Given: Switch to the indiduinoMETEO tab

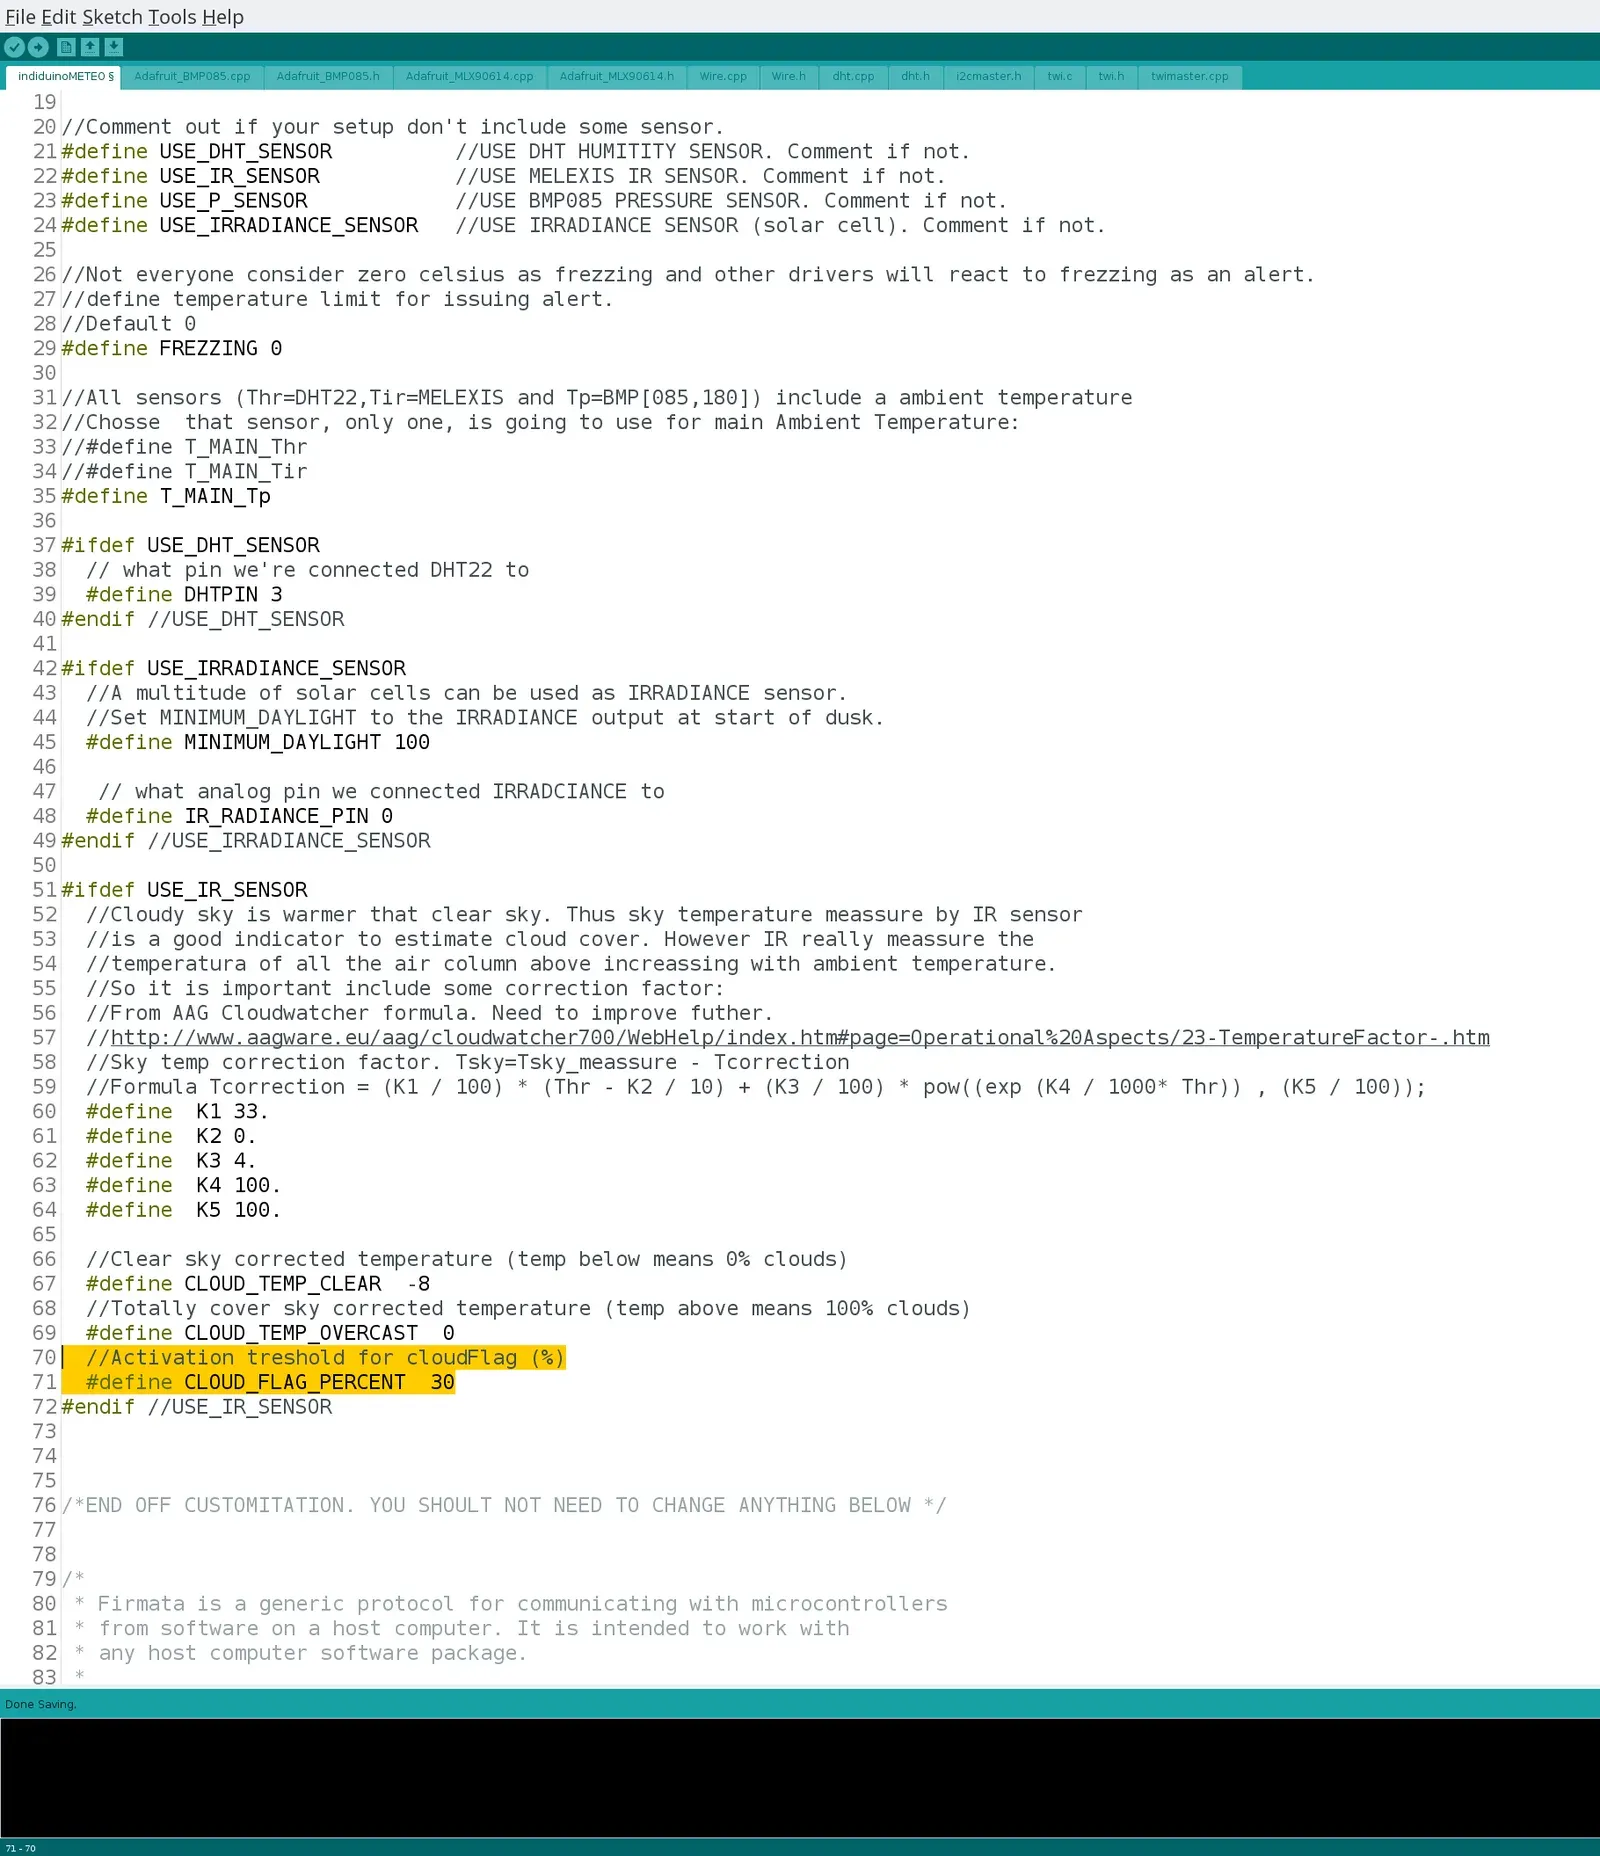Looking at the screenshot, I should pos(64,77).
